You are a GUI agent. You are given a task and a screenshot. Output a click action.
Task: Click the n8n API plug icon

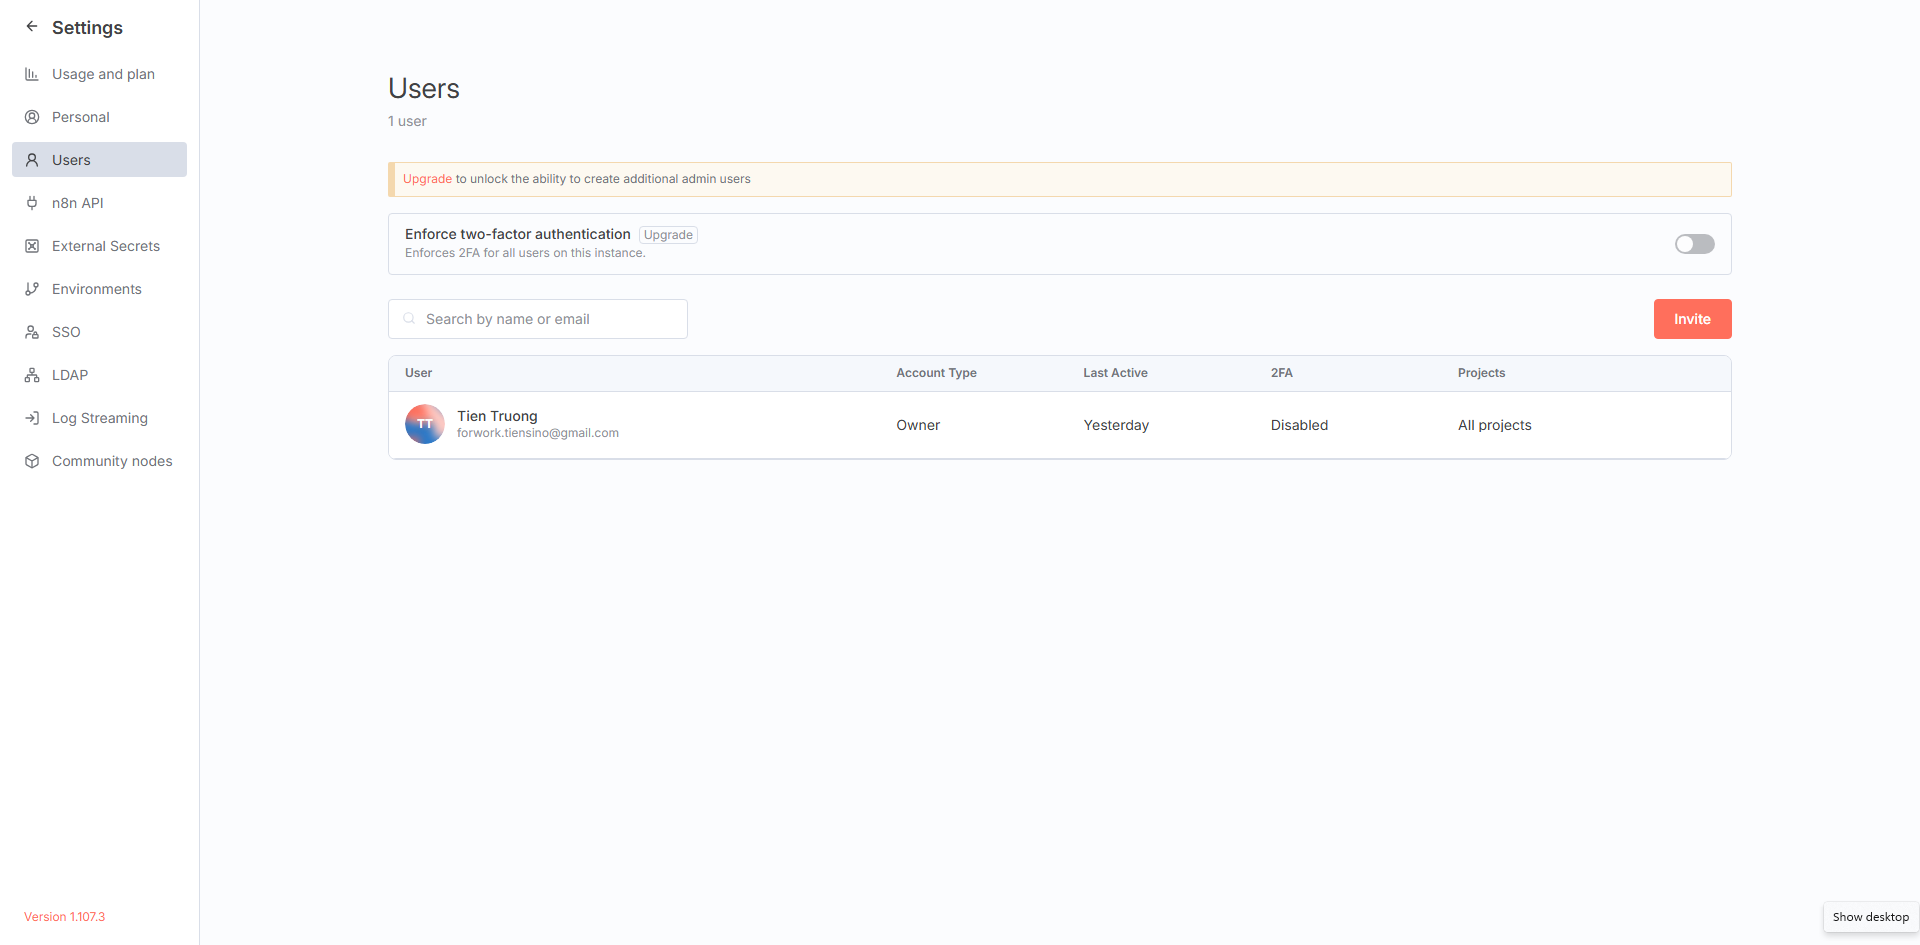click(32, 203)
